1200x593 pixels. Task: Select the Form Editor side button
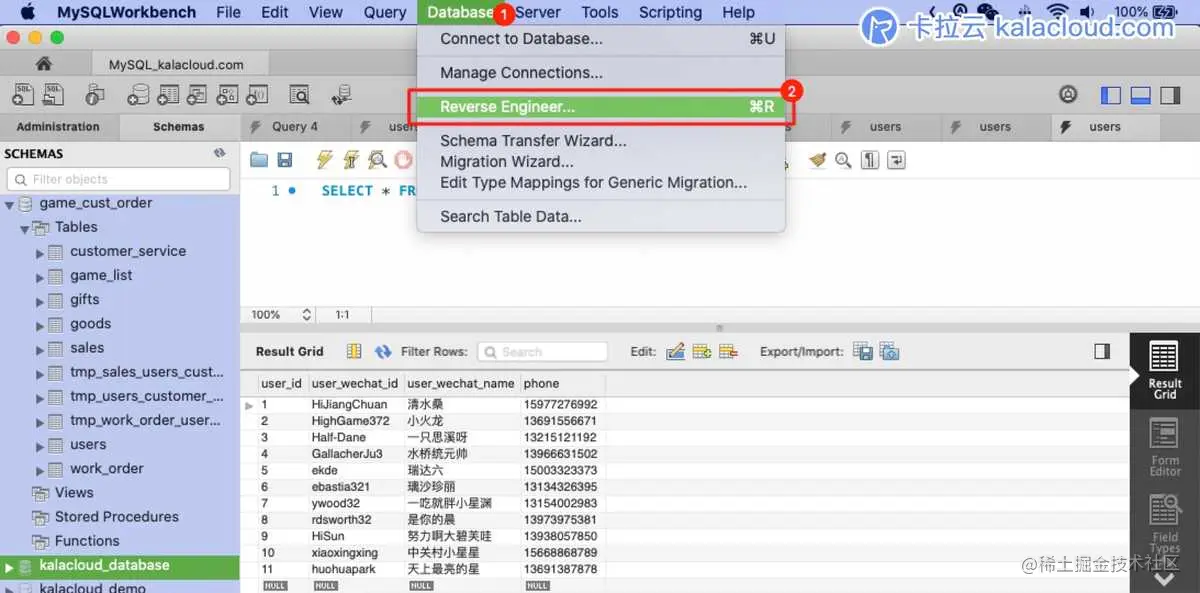click(x=1165, y=447)
